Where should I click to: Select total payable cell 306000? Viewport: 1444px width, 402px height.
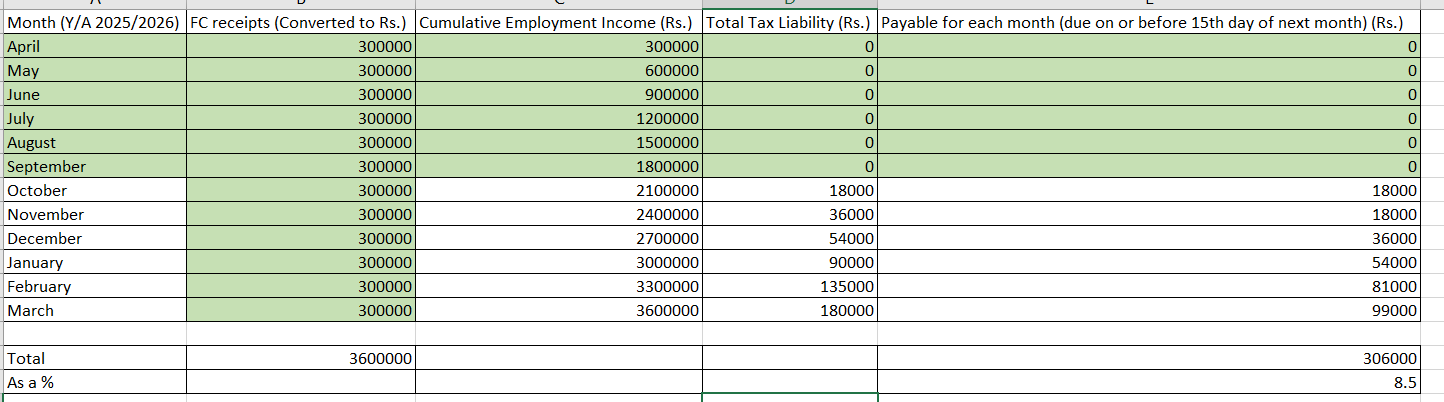click(x=1148, y=358)
